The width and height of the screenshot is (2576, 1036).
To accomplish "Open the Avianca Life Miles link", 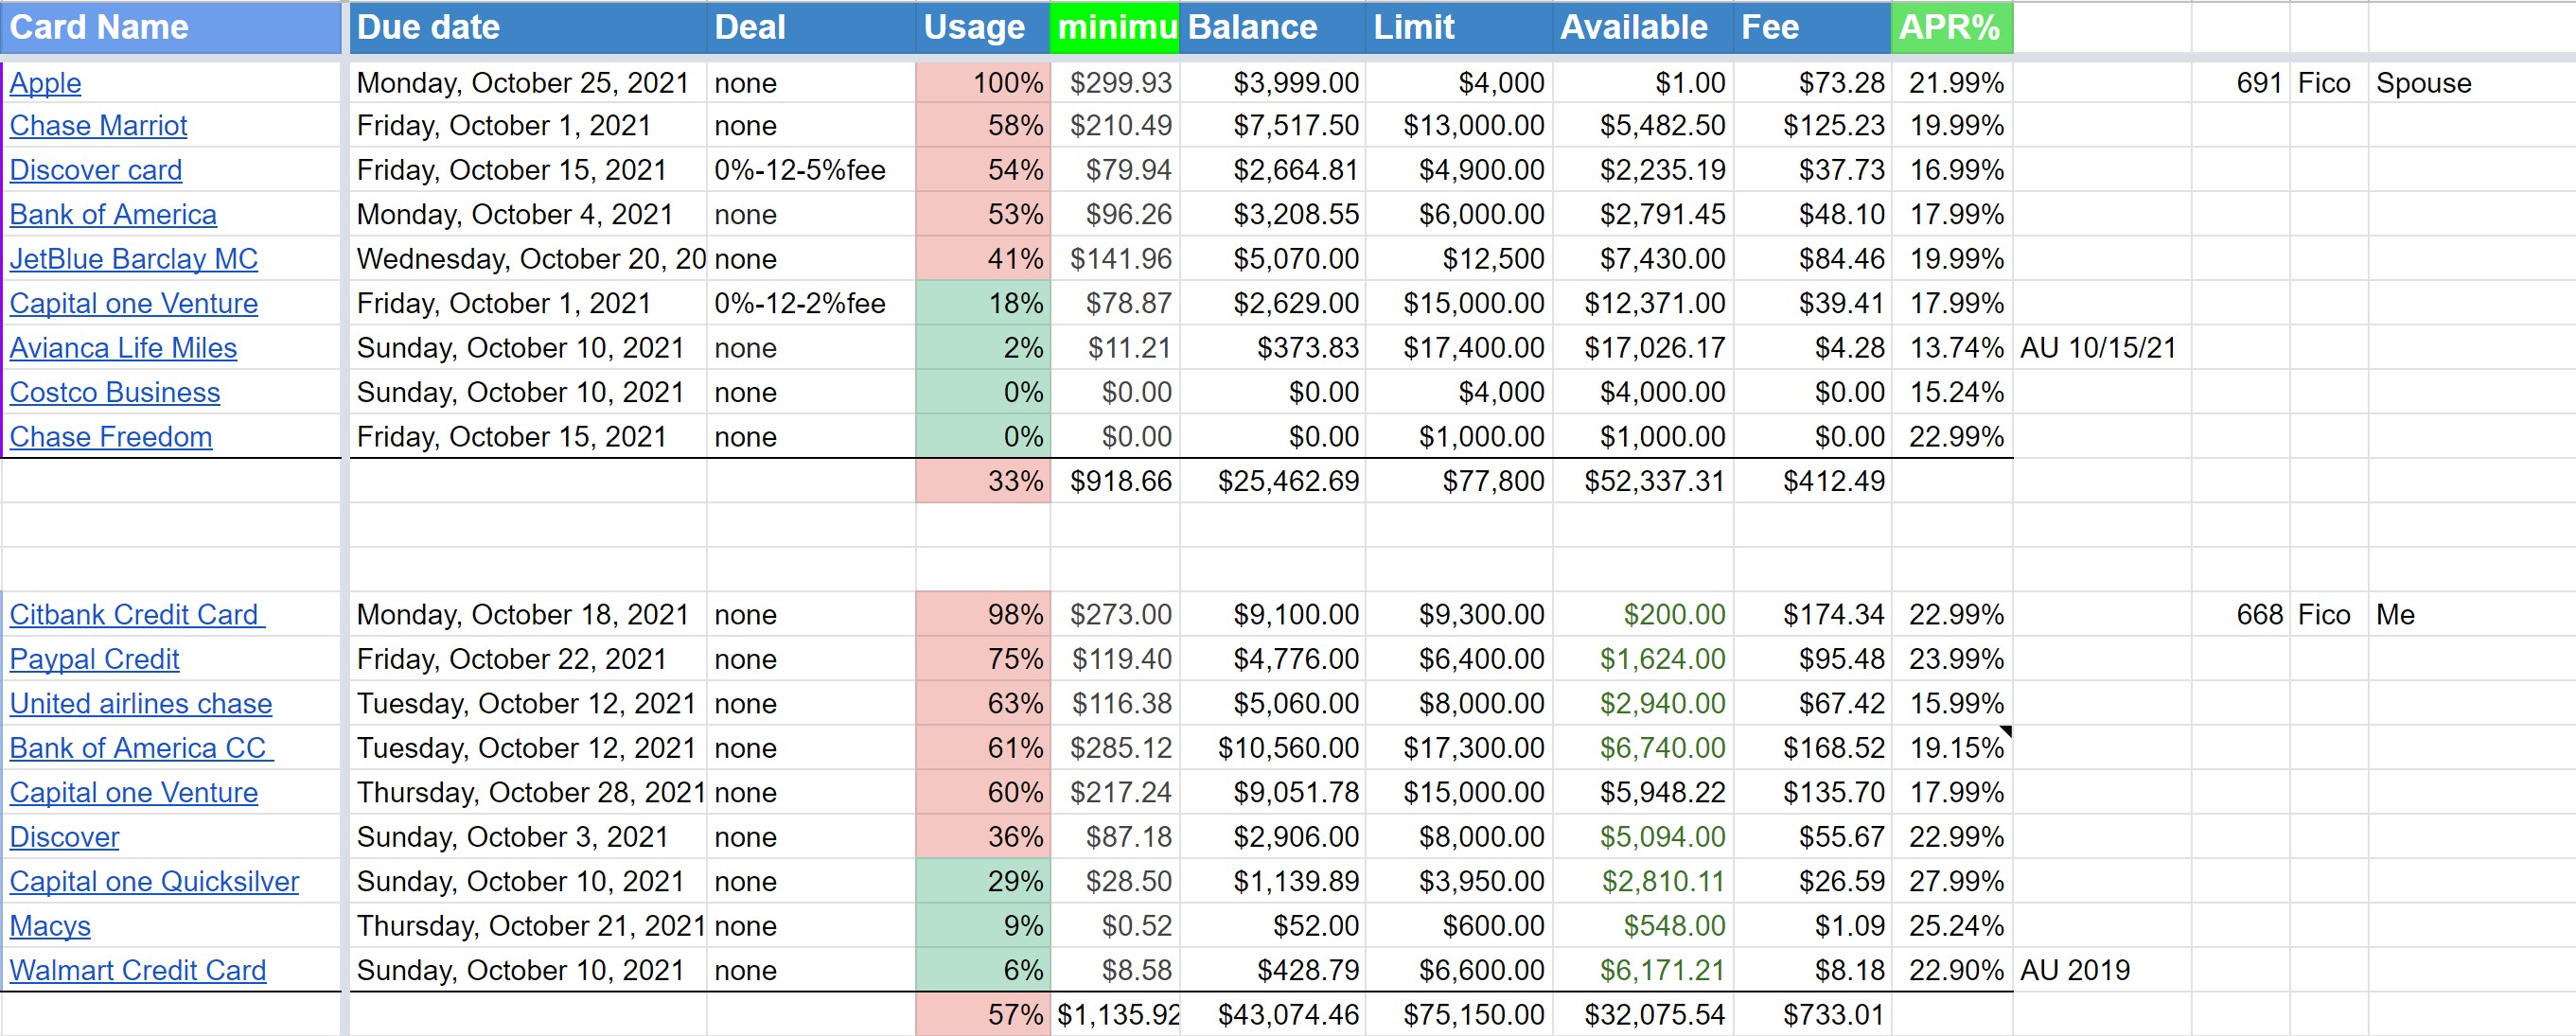I will pos(123,348).
